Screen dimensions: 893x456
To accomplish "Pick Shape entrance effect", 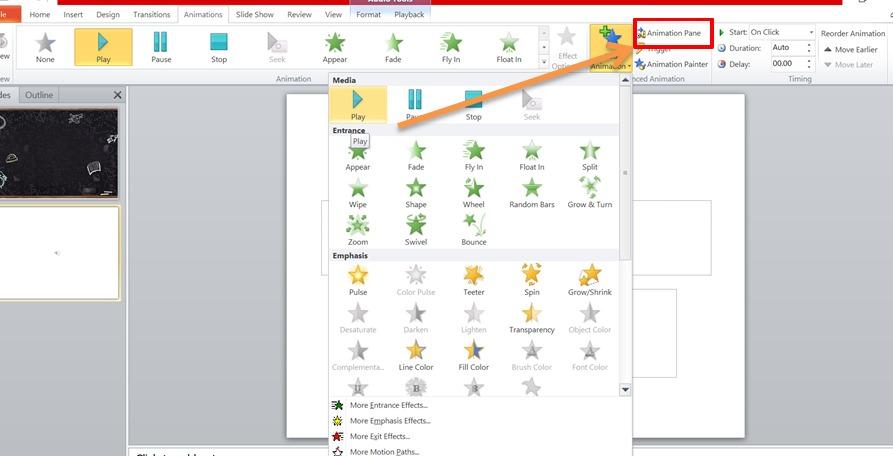I will [416, 192].
